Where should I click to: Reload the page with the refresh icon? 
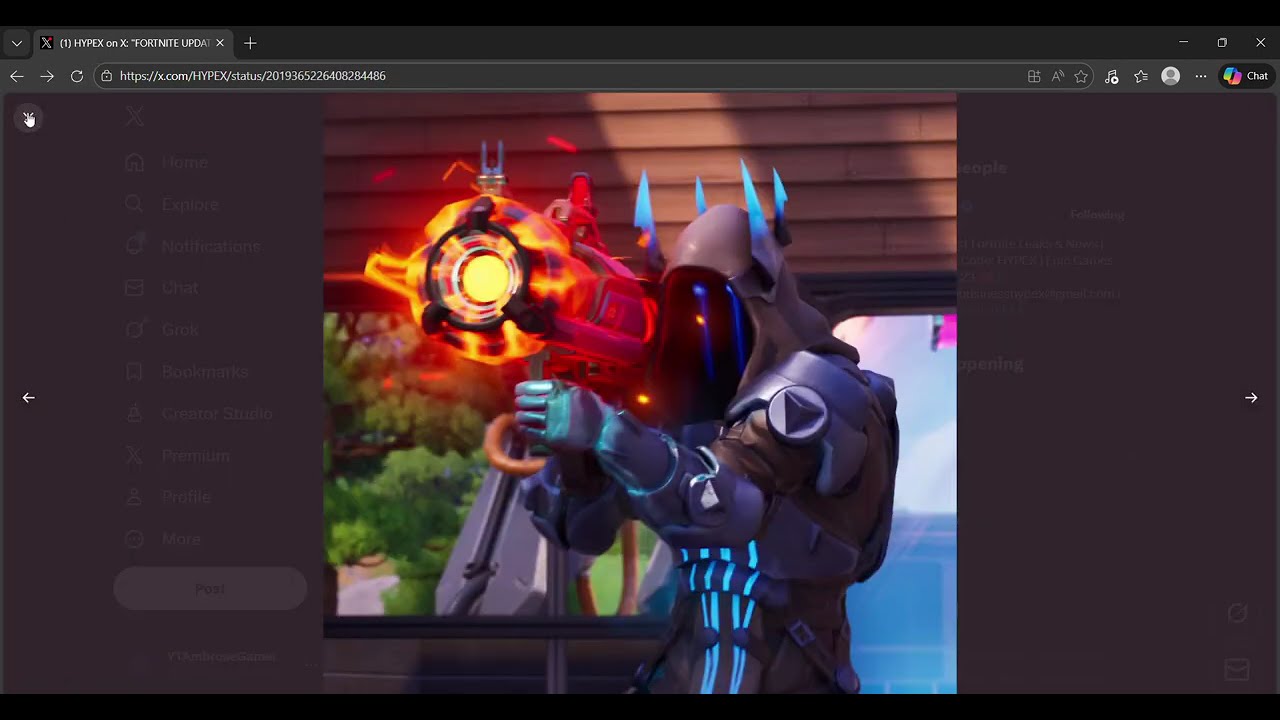click(x=77, y=76)
